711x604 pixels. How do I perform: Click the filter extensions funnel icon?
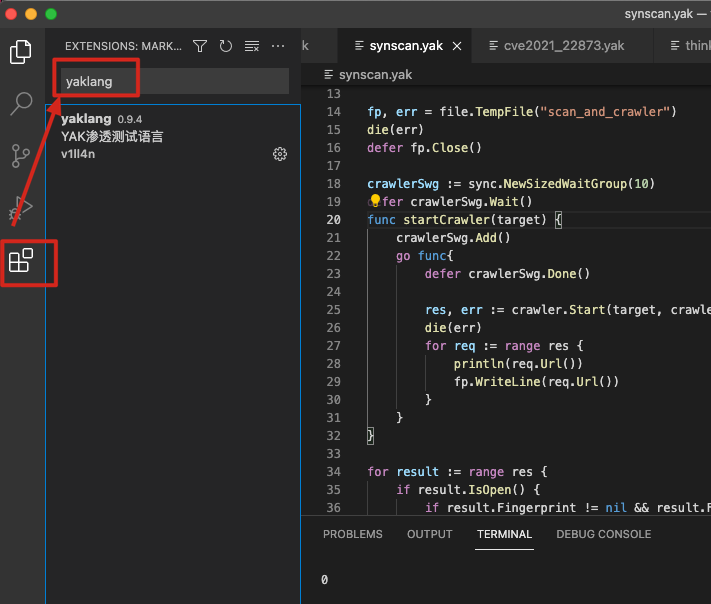tap(200, 46)
